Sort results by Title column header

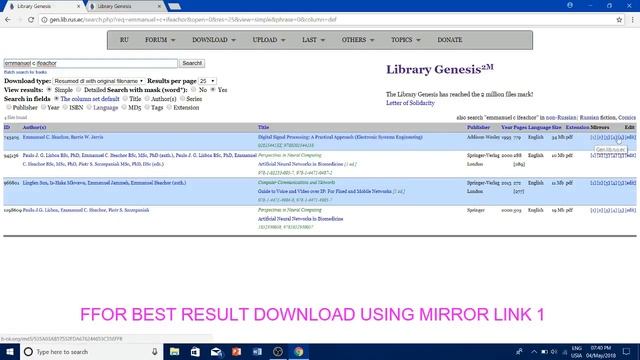[x=263, y=127]
